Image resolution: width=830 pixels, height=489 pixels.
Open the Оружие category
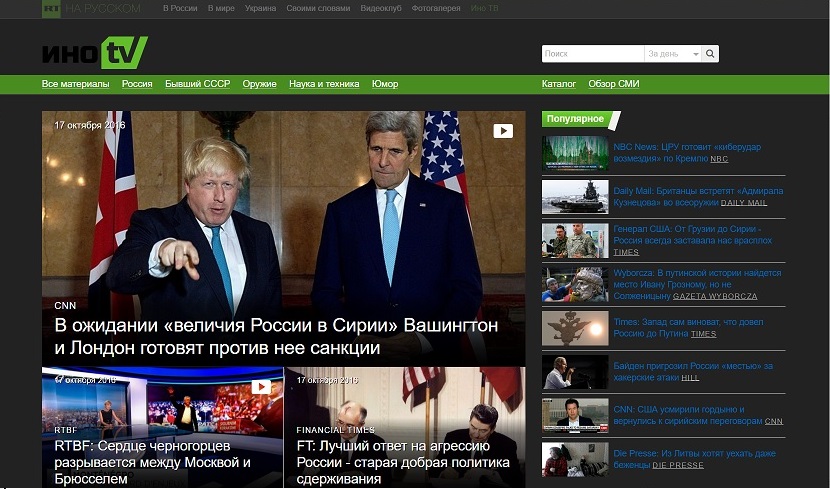coord(259,84)
